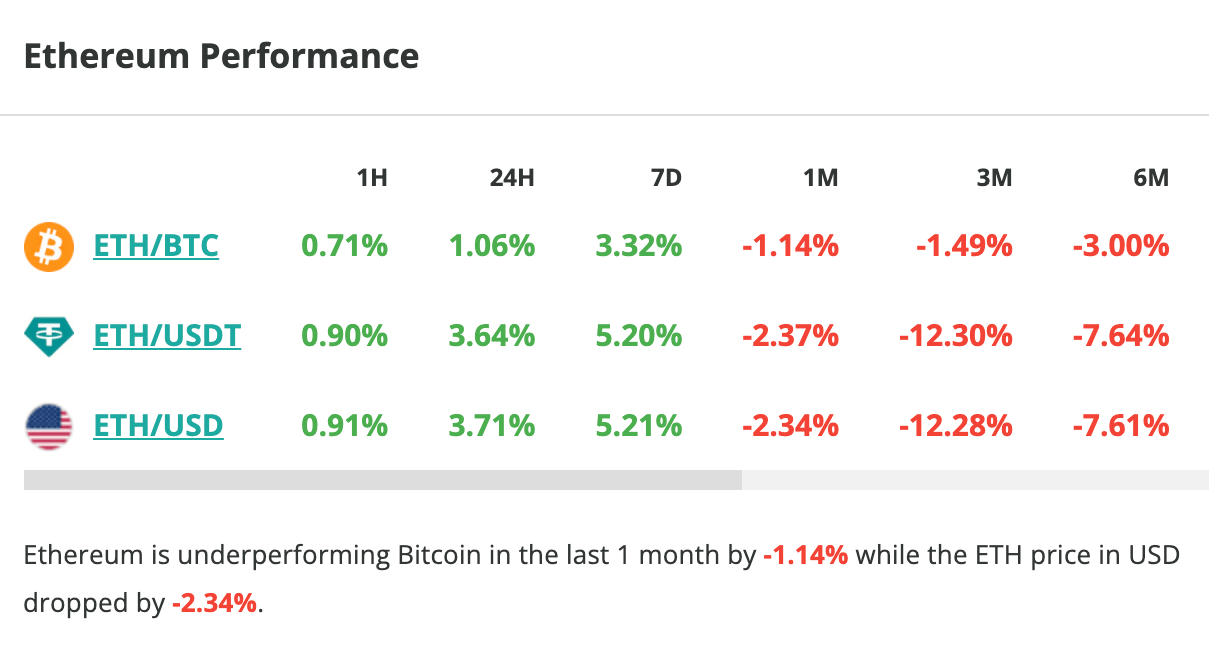
Task: Click the Ethereum Performance heading
Action: [x=221, y=56]
